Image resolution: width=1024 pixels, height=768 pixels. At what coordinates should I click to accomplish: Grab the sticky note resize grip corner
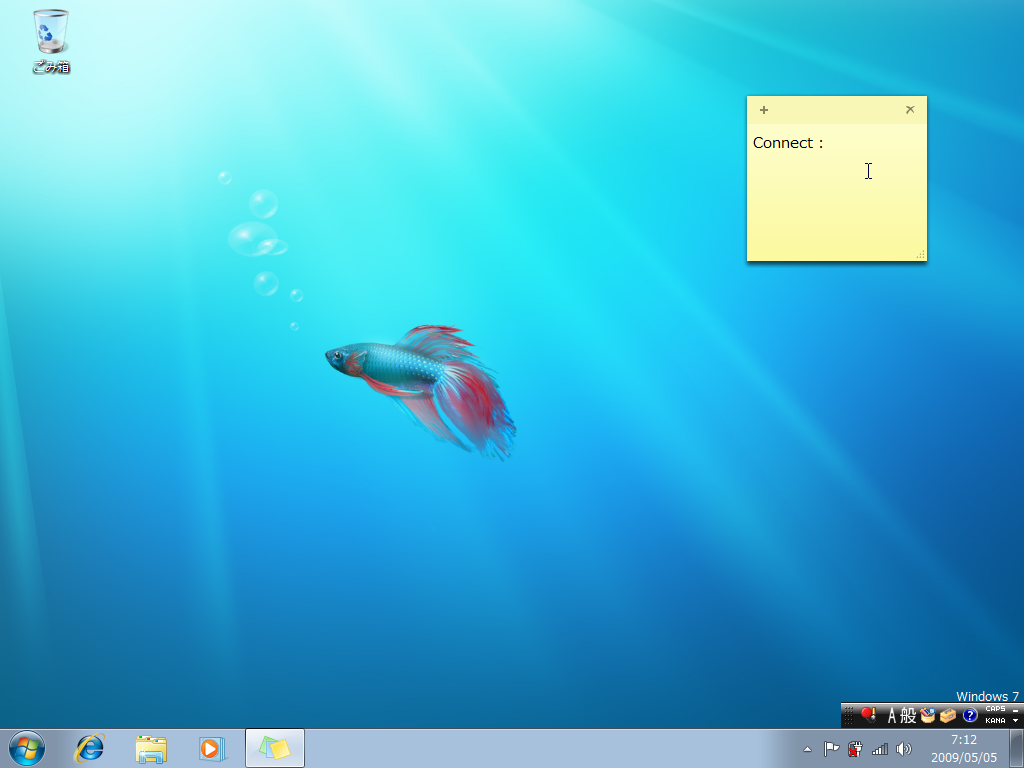coord(921,255)
